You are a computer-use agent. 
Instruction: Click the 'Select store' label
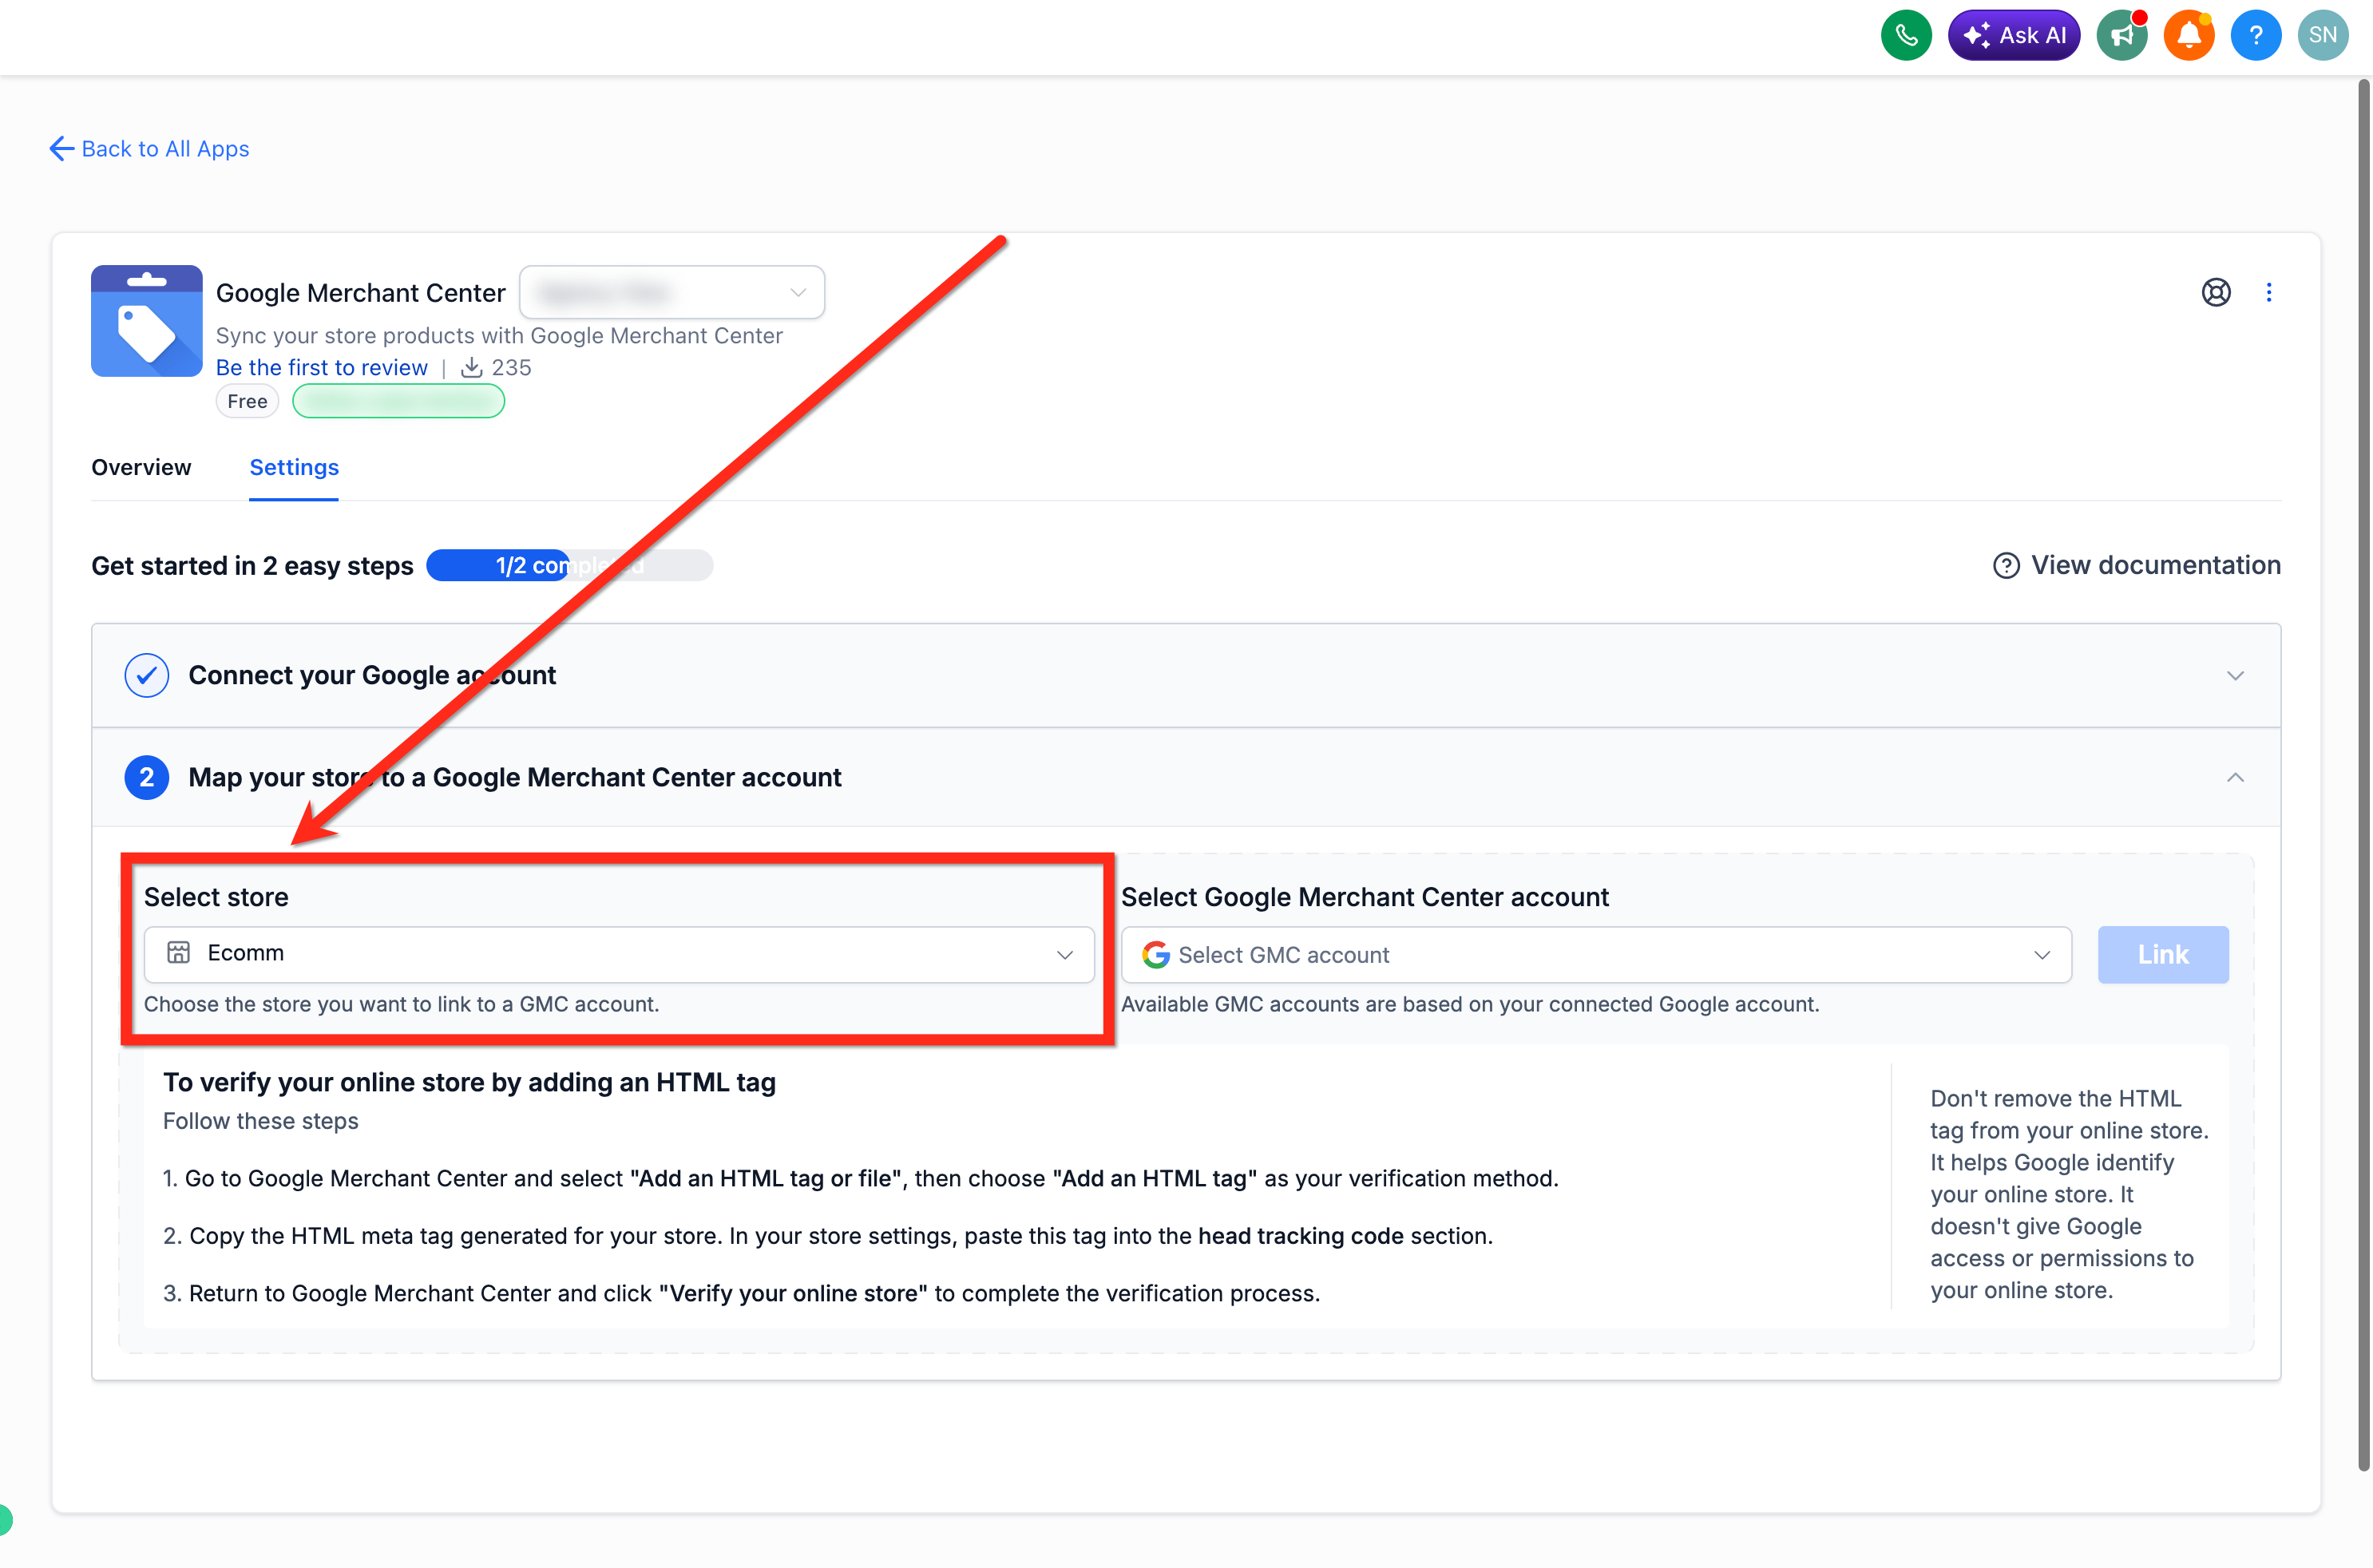point(216,897)
